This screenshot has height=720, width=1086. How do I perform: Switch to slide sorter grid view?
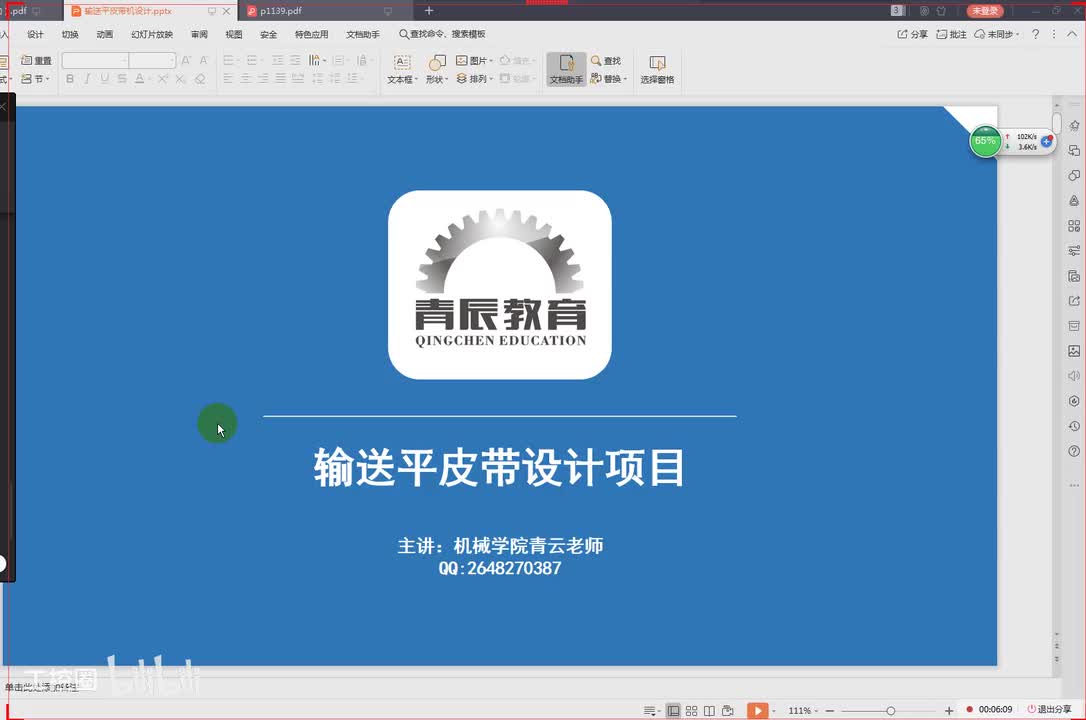[x=691, y=710]
